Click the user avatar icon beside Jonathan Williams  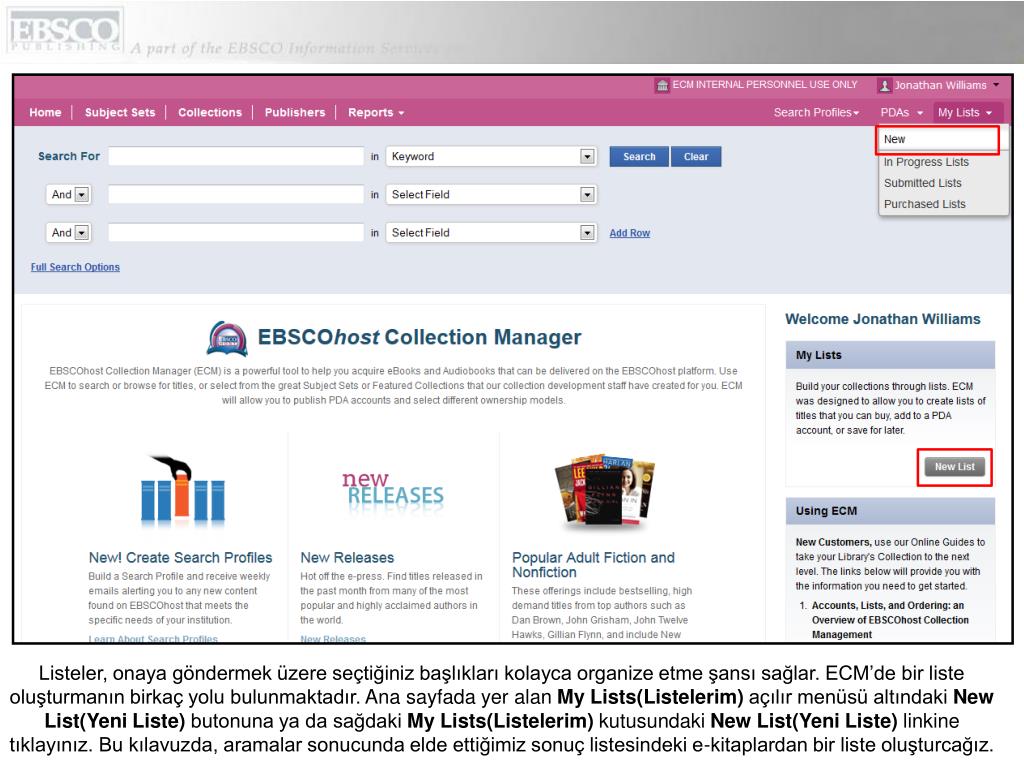(x=884, y=86)
